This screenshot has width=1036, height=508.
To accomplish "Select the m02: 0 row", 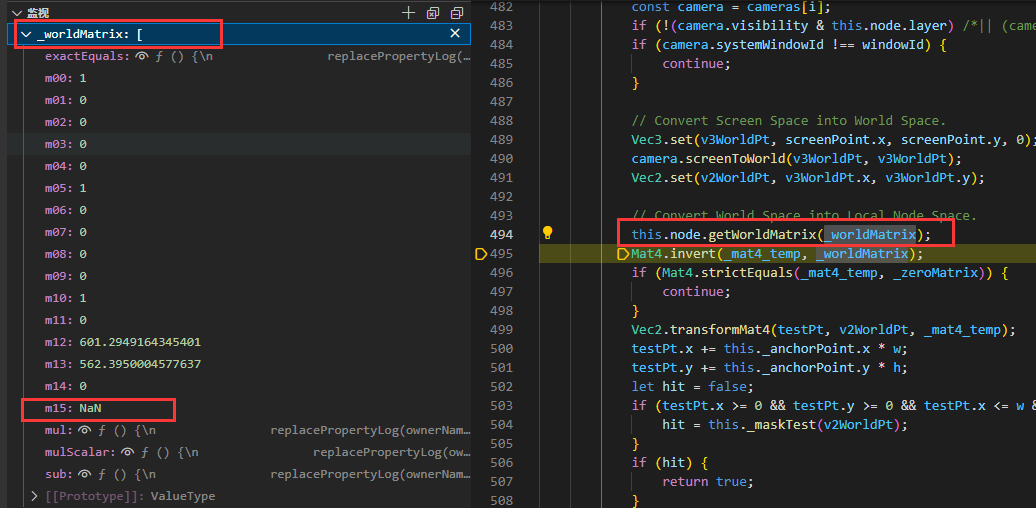I will 239,122.
